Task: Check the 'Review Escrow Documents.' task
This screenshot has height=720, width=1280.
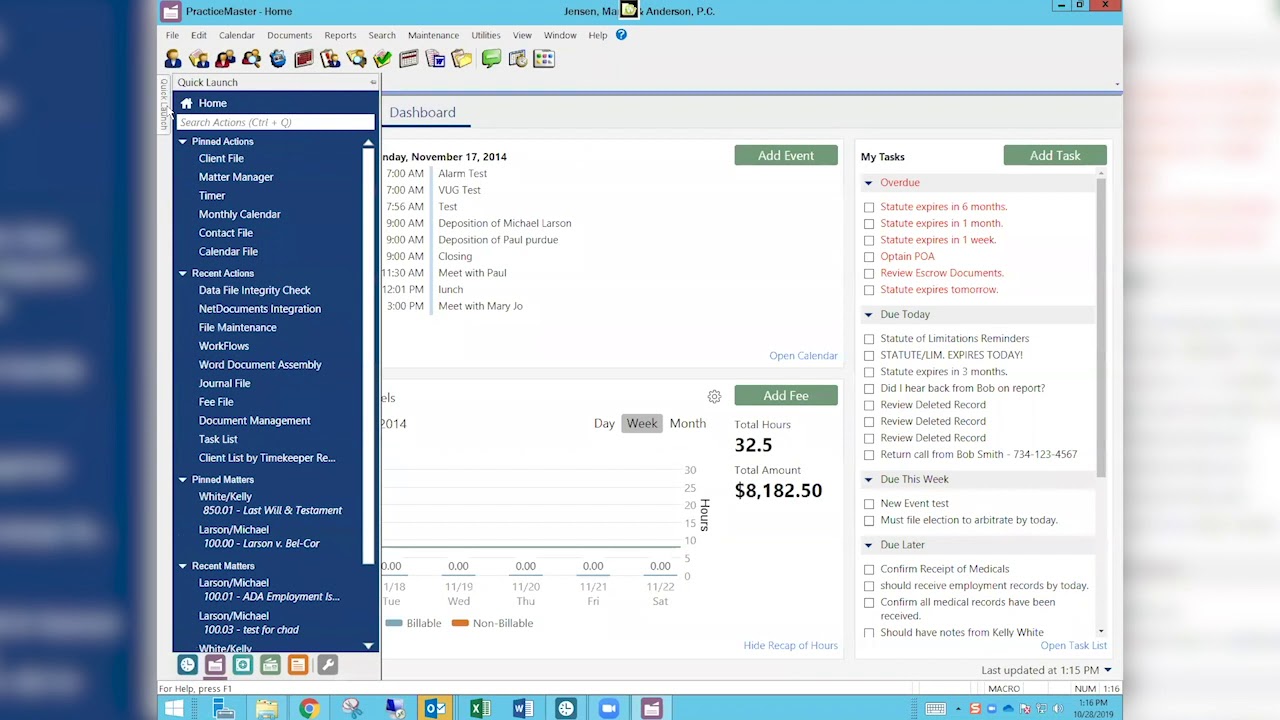Action: pos(869,273)
